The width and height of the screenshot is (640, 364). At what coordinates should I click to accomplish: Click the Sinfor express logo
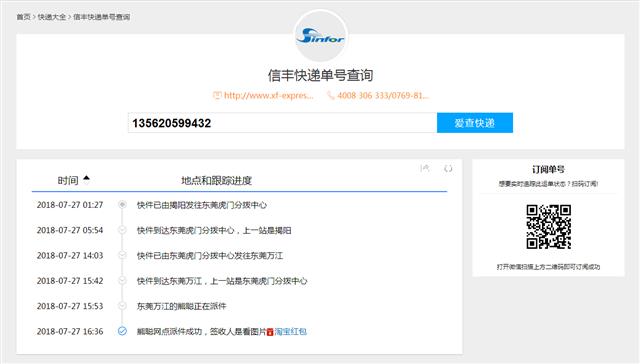click(320, 36)
